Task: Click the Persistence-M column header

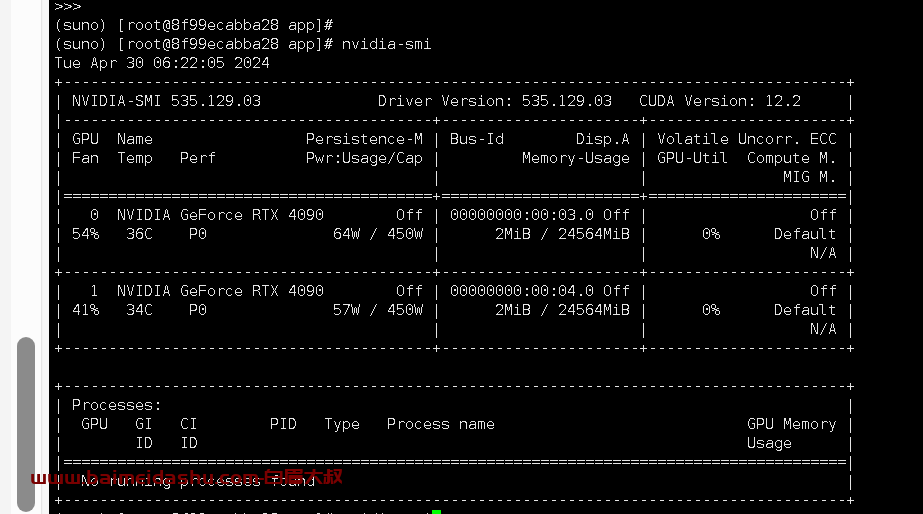Action: coord(364,139)
